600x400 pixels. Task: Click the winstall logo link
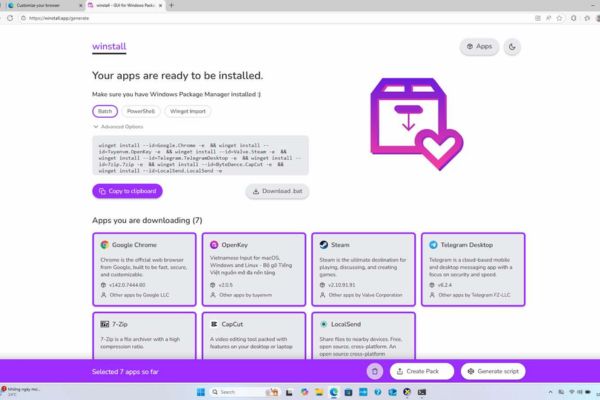click(109, 47)
